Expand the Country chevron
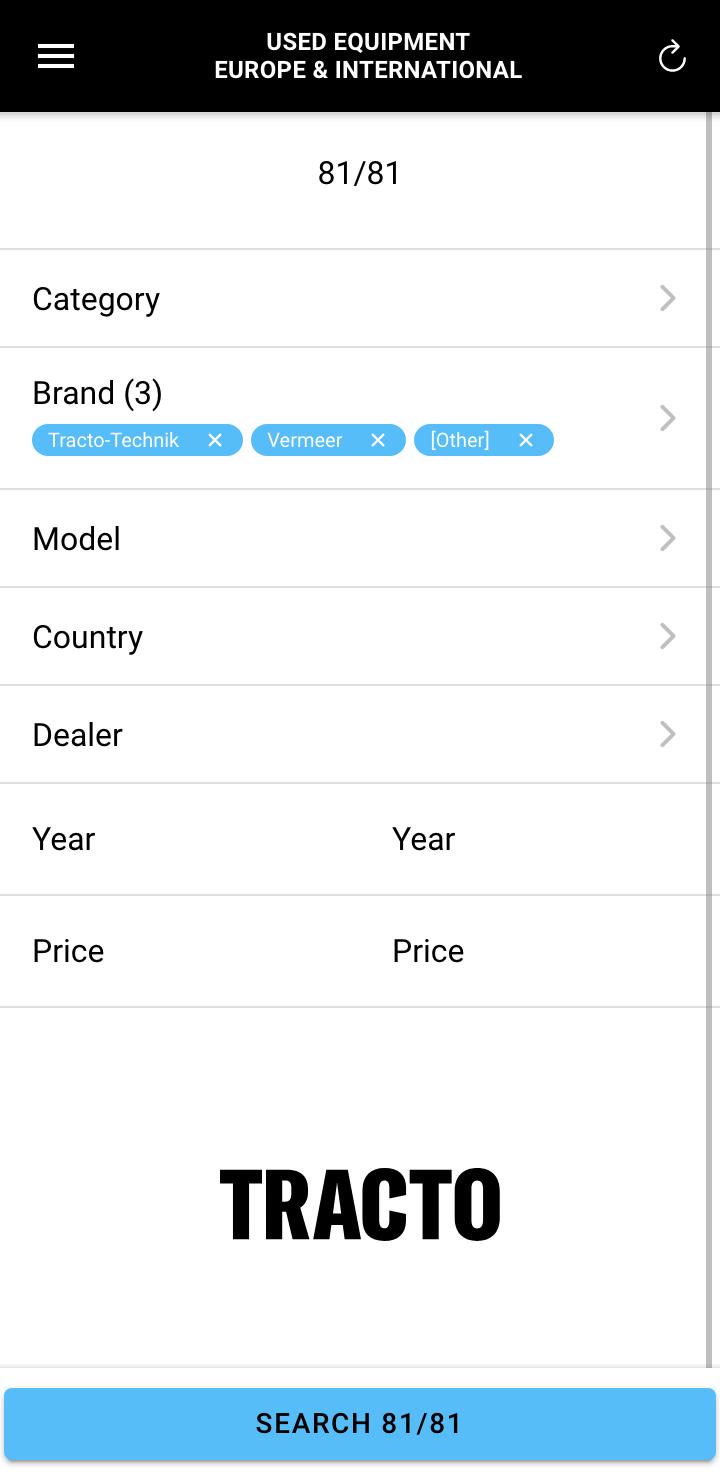Screen dimensions: 720x1480 [x=668, y=636]
